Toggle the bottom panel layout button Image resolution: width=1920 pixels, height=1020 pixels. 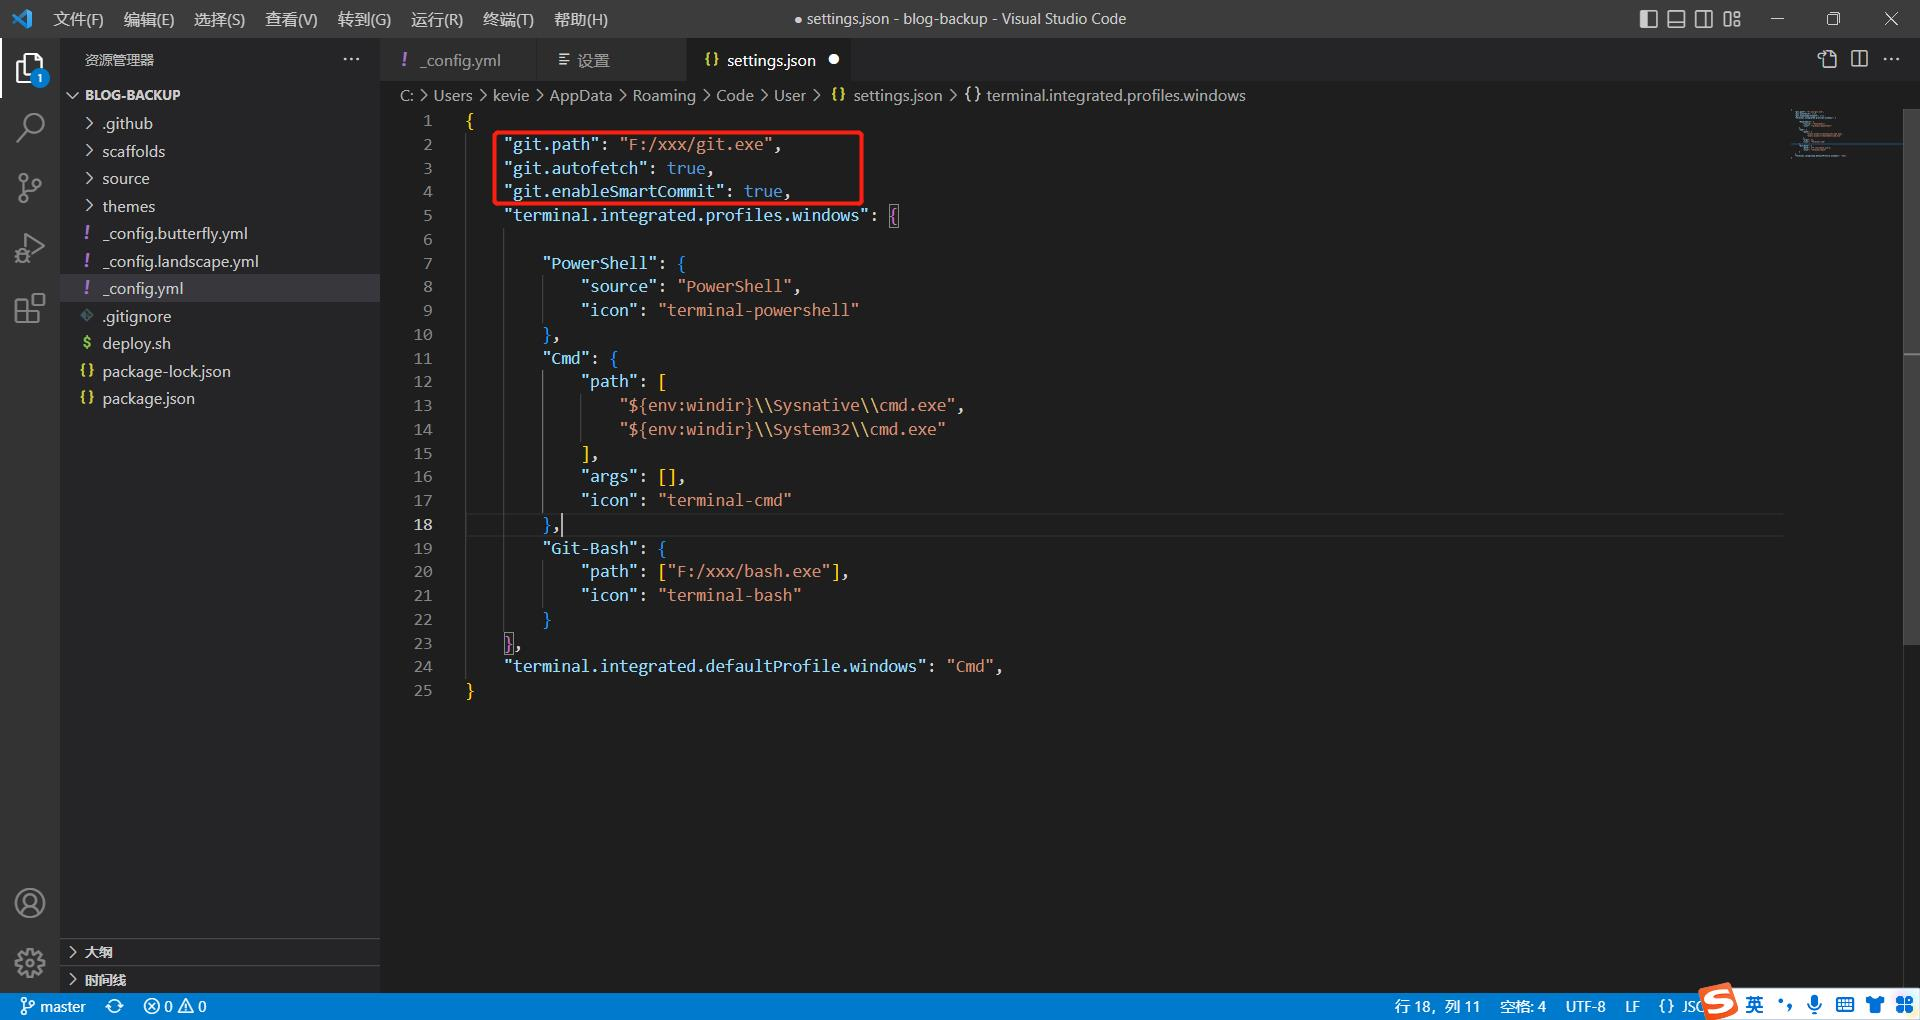(1676, 19)
